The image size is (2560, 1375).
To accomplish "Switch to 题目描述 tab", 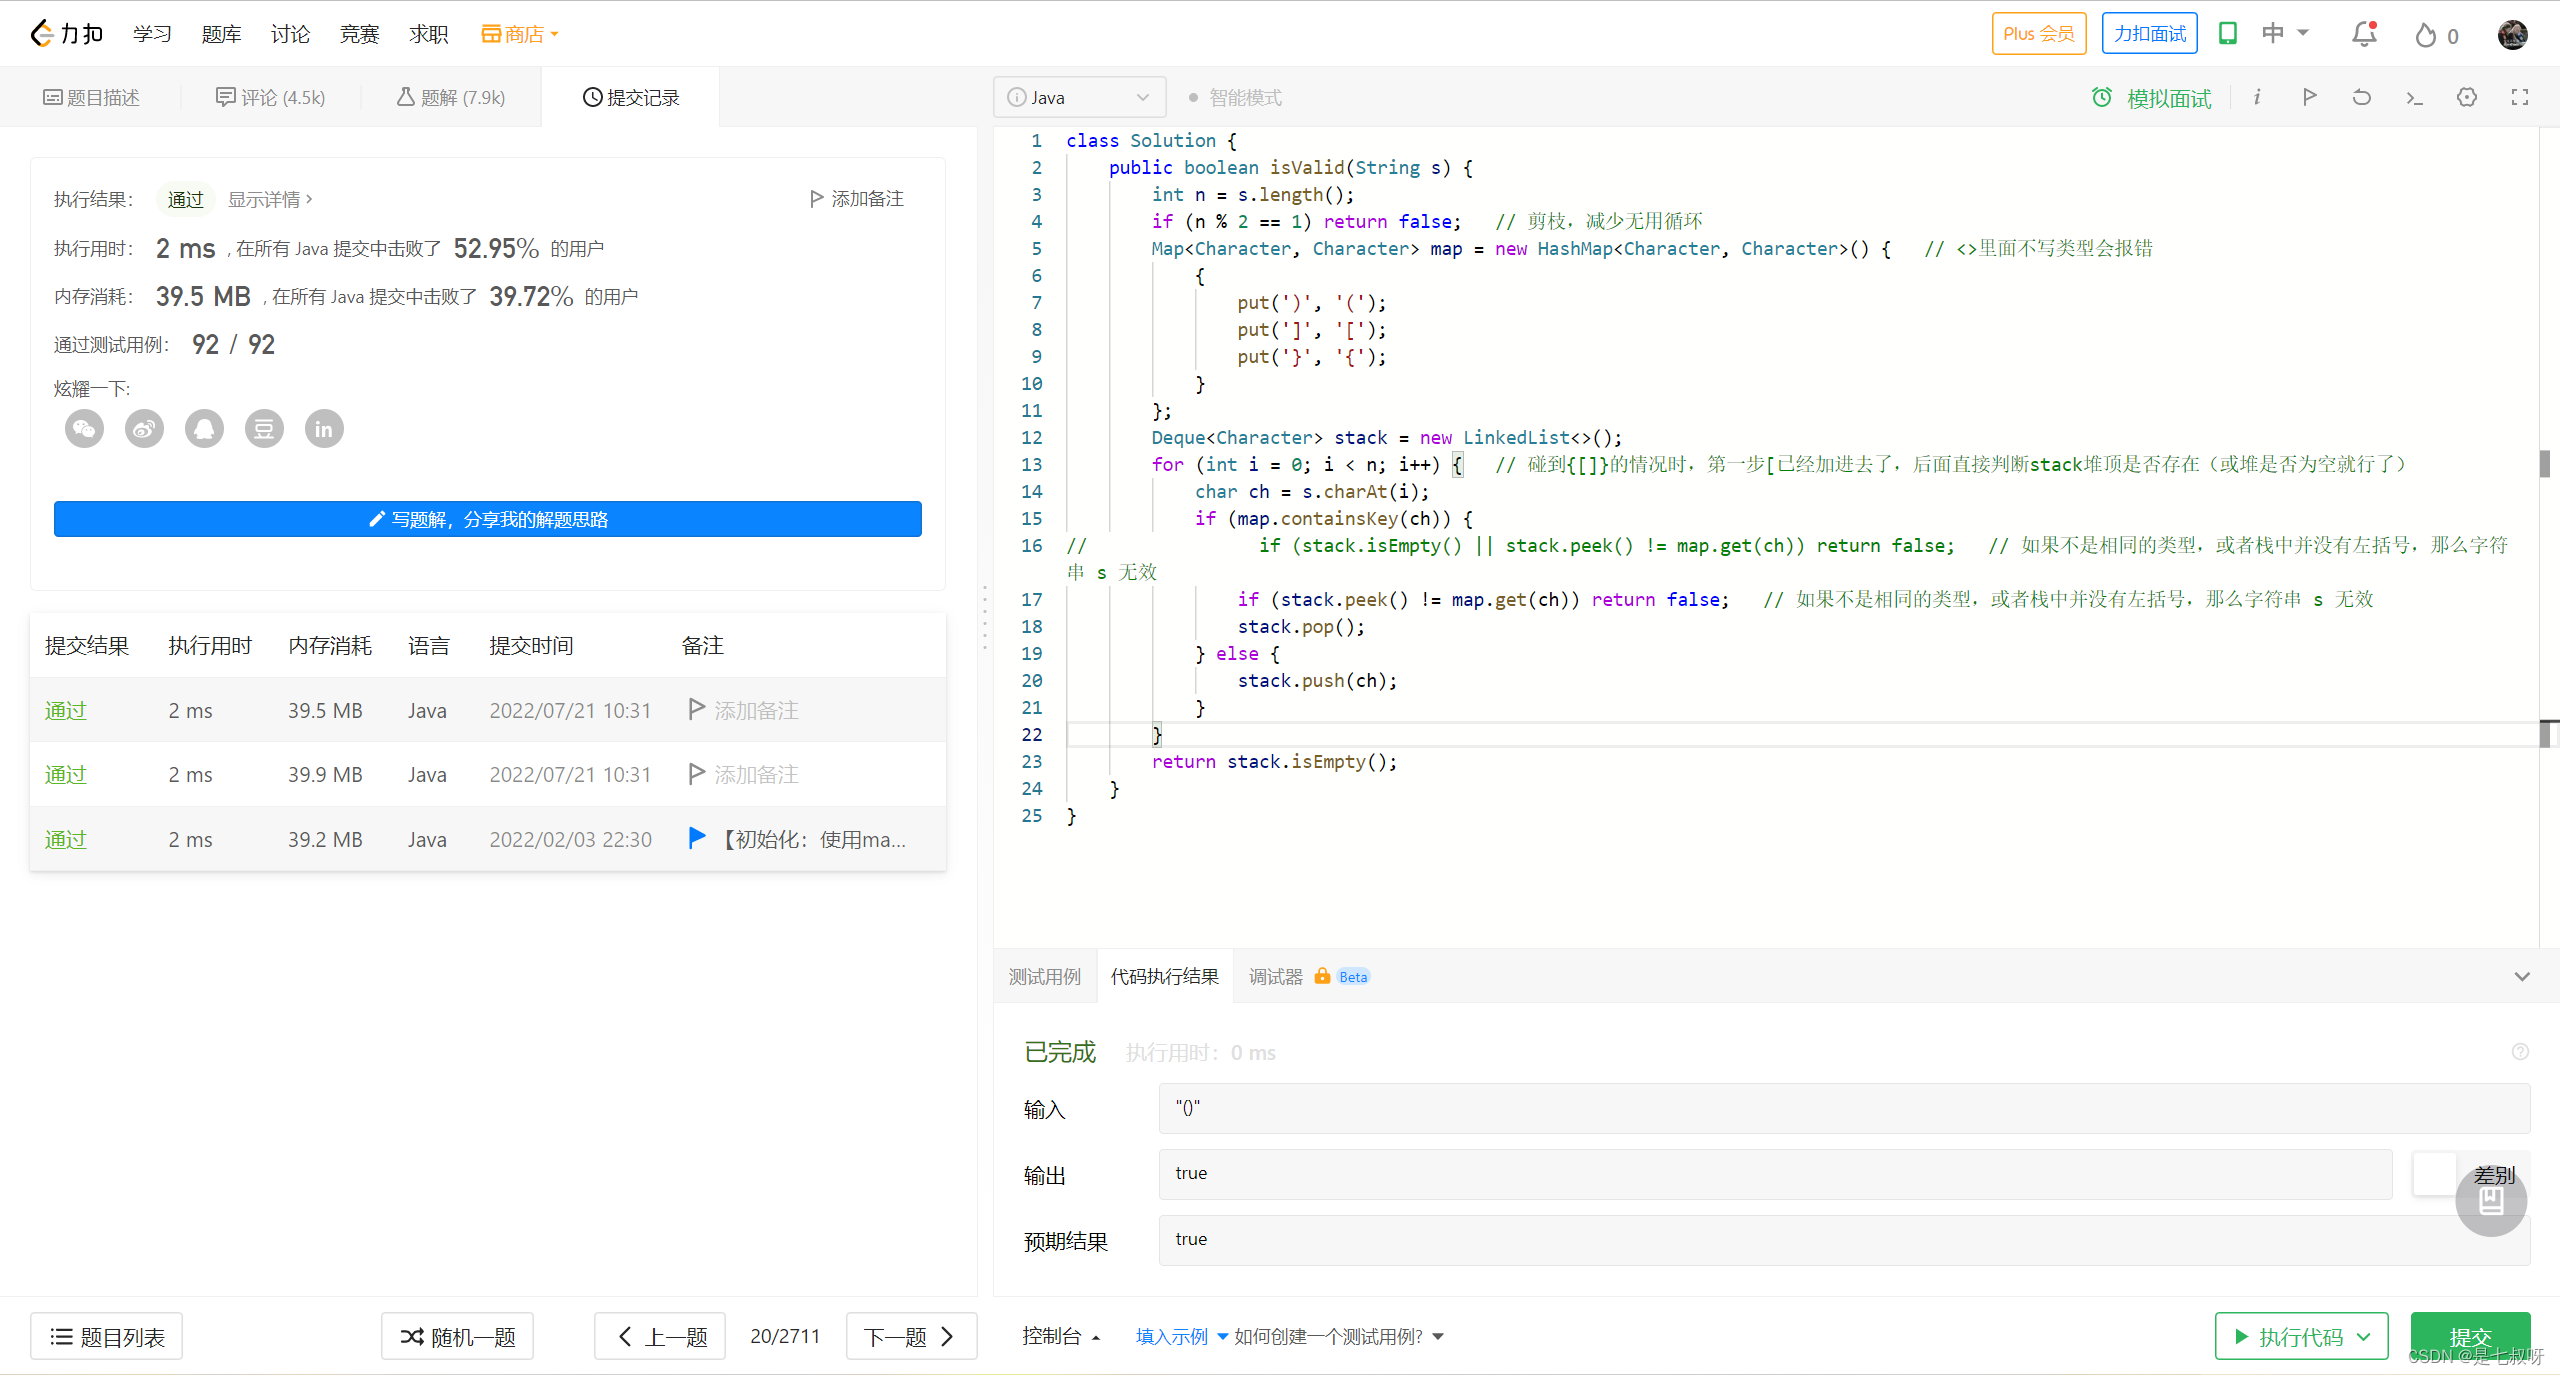I will pos(91,97).
